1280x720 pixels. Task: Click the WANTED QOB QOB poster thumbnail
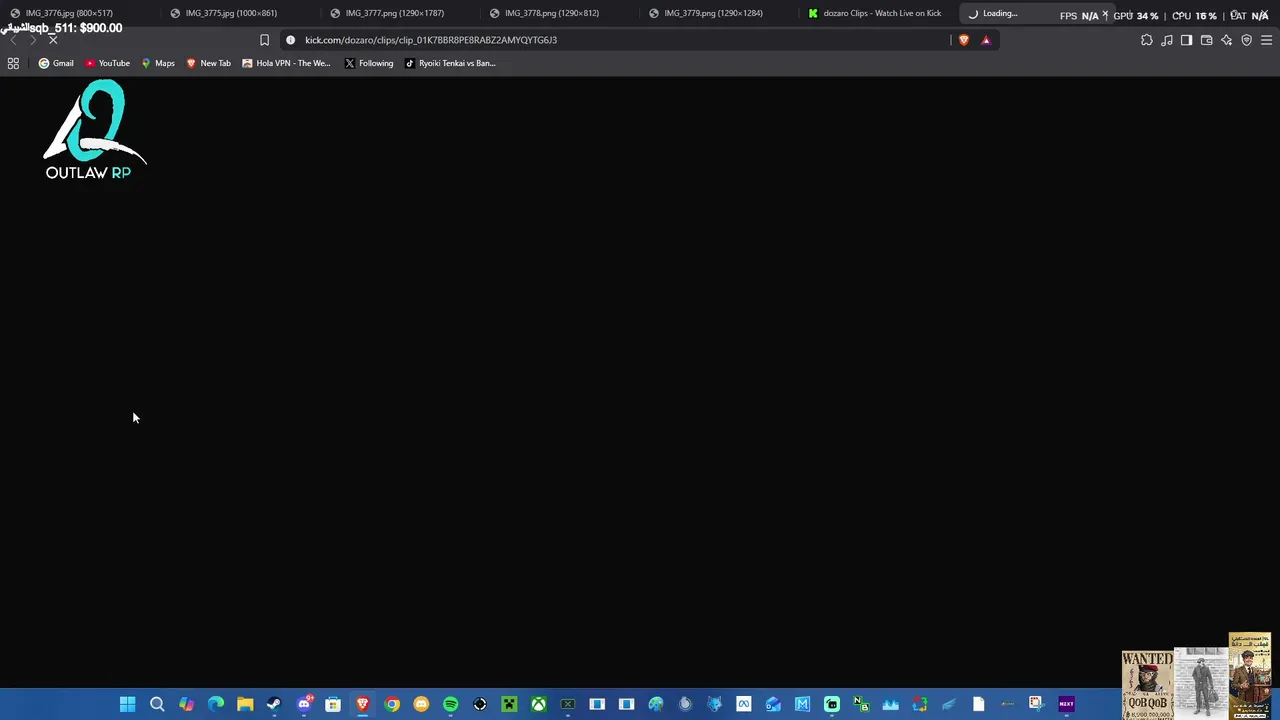point(1147,684)
